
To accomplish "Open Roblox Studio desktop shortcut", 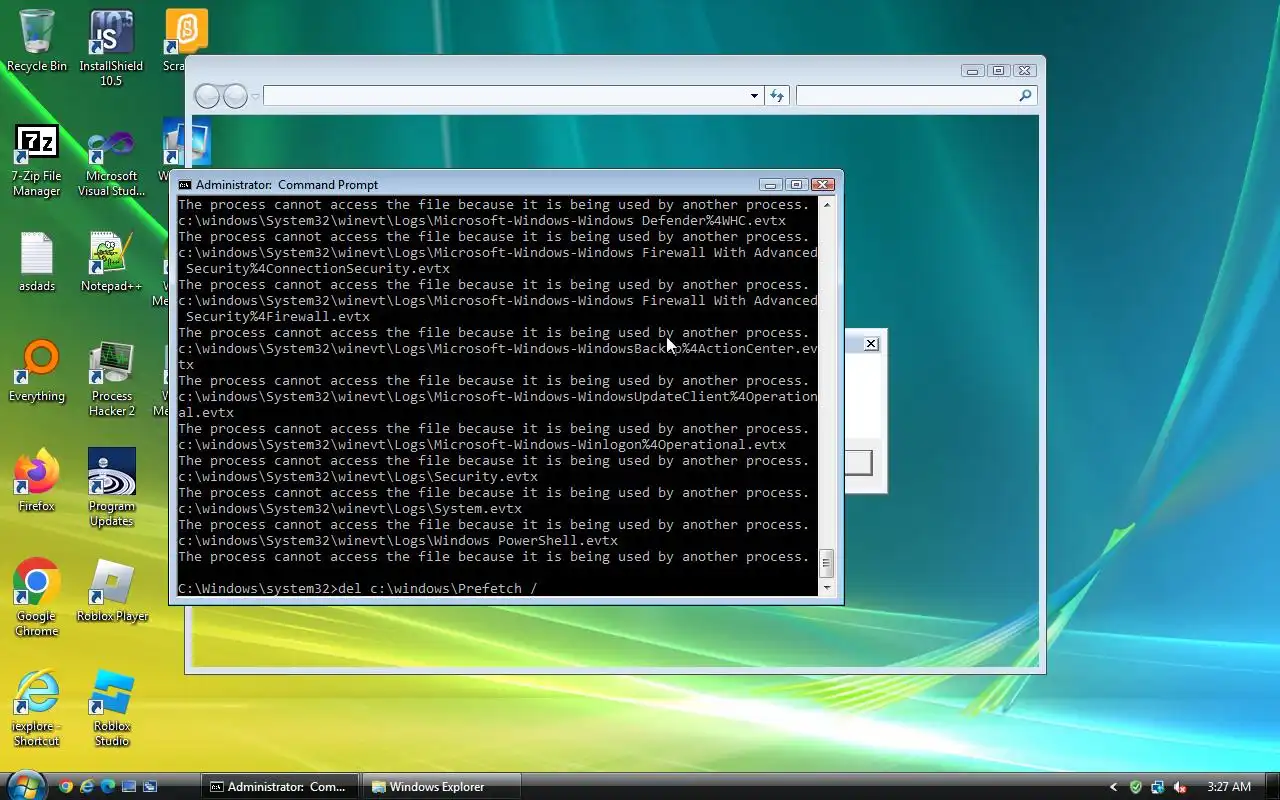I will point(111,708).
